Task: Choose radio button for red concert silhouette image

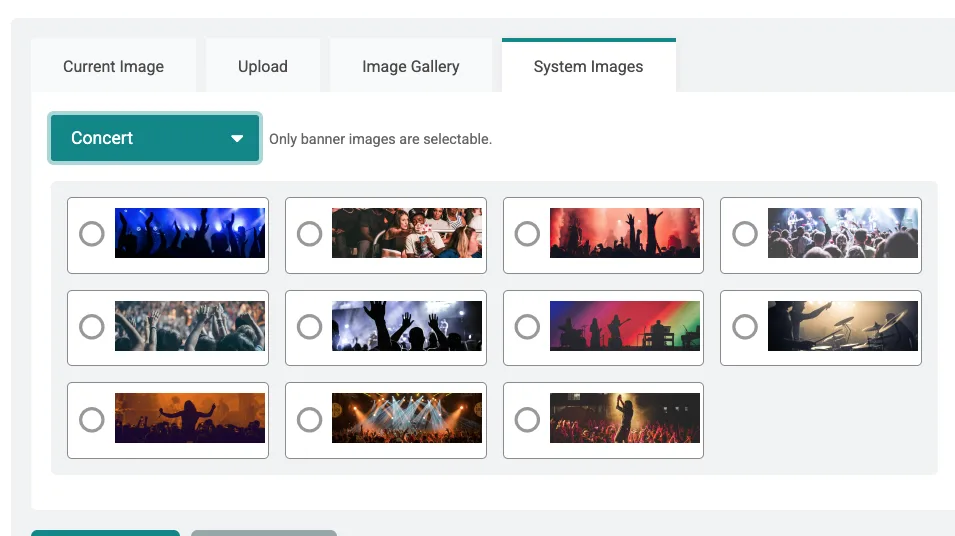Action: click(x=527, y=234)
